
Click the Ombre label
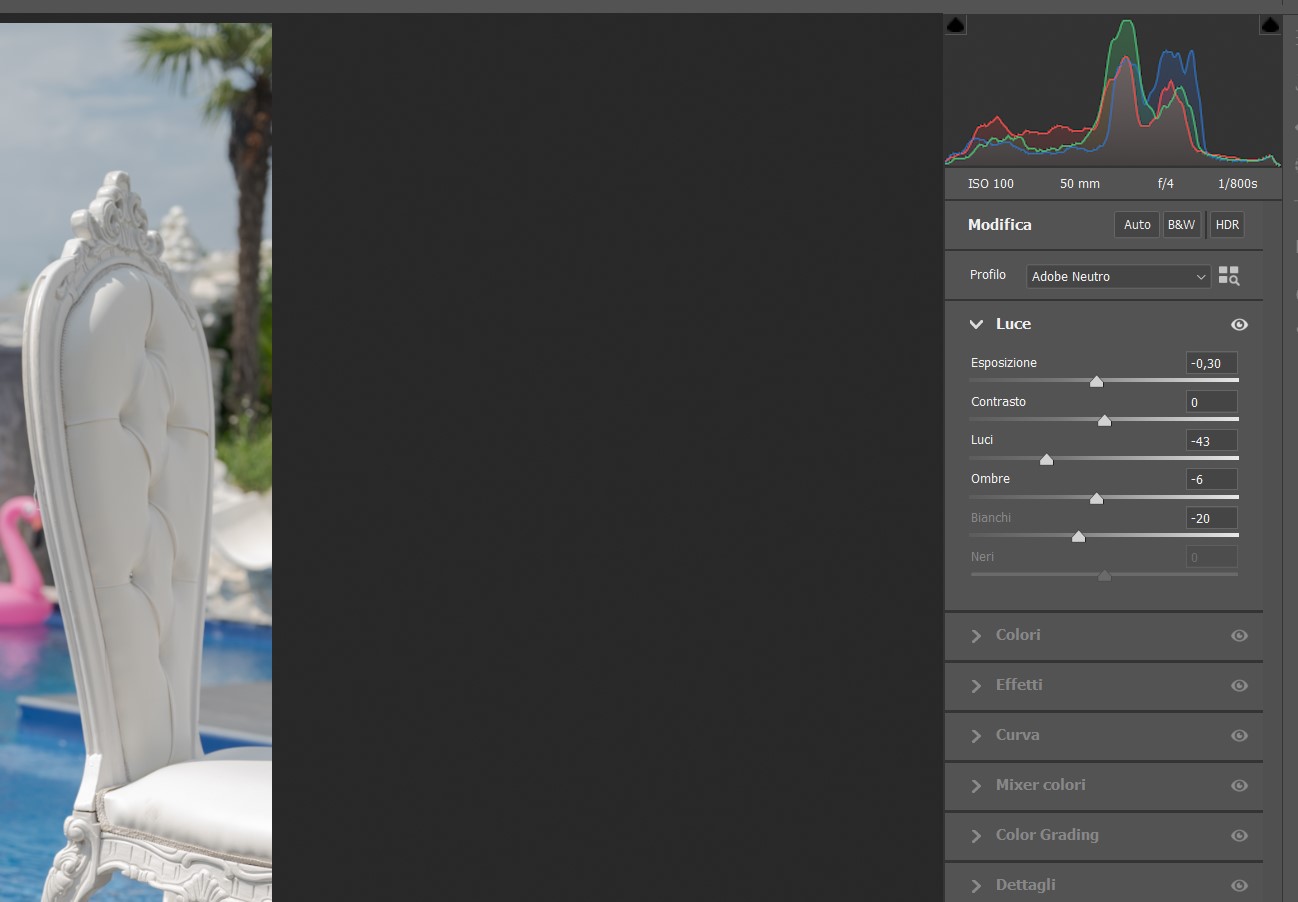(990, 479)
